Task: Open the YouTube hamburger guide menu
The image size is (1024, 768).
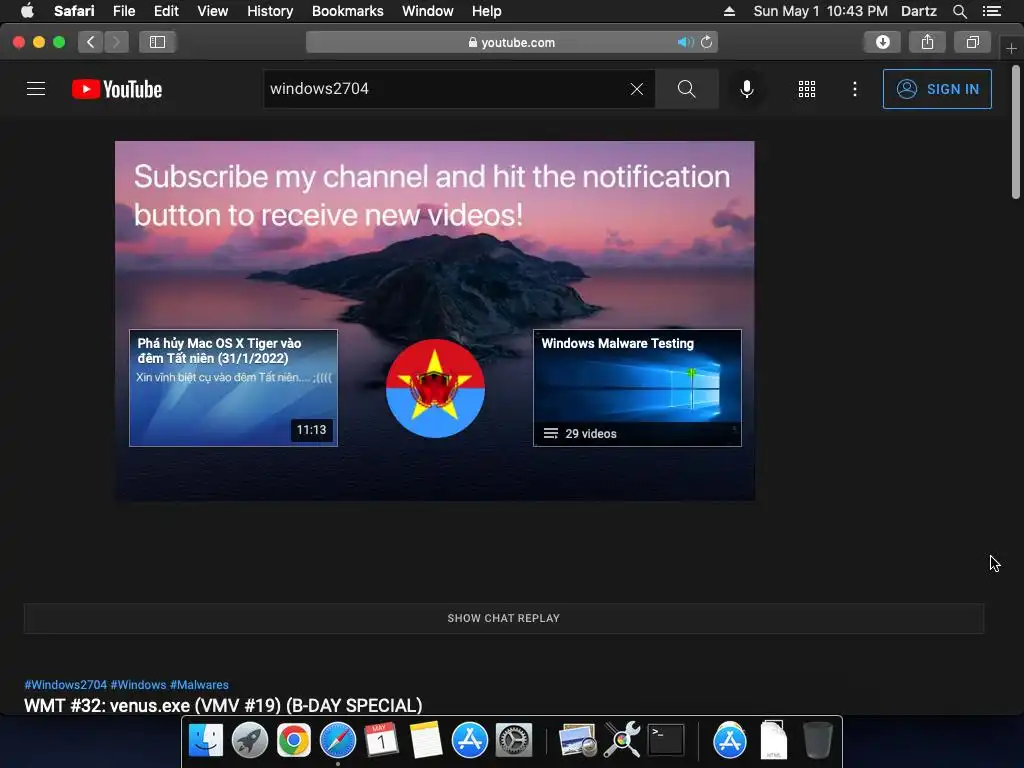Action: pyautogui.click(x=36, y=89)
